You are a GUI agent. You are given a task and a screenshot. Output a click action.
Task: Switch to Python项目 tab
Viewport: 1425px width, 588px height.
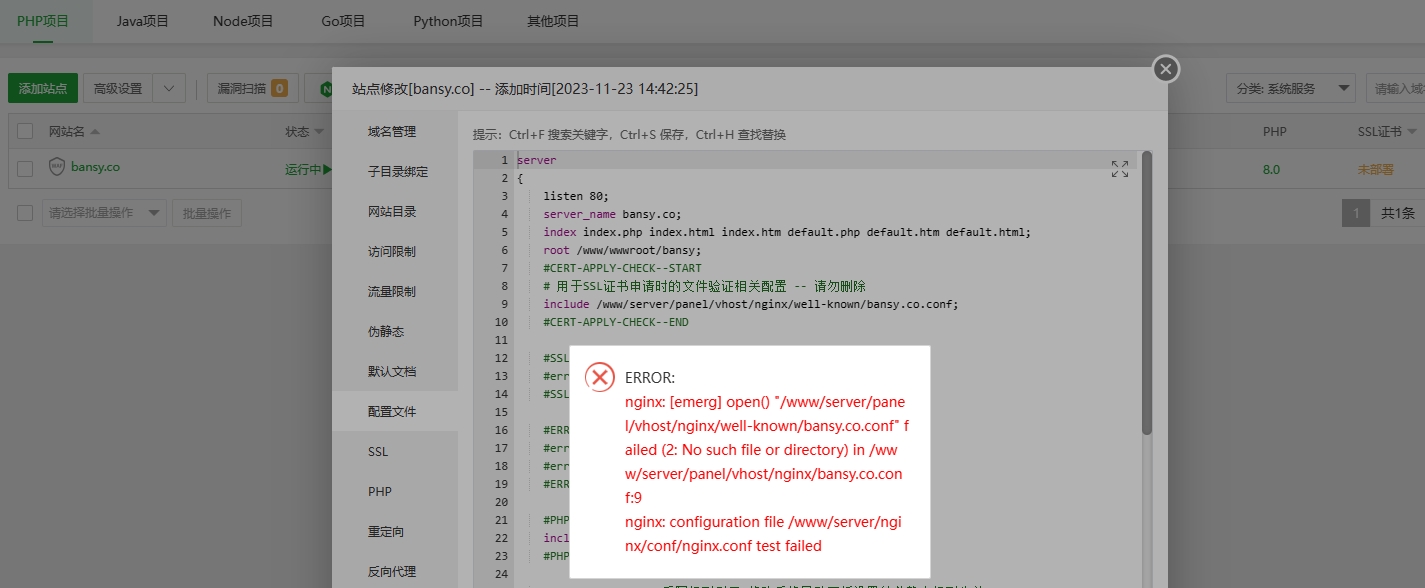tap(448, 21)
